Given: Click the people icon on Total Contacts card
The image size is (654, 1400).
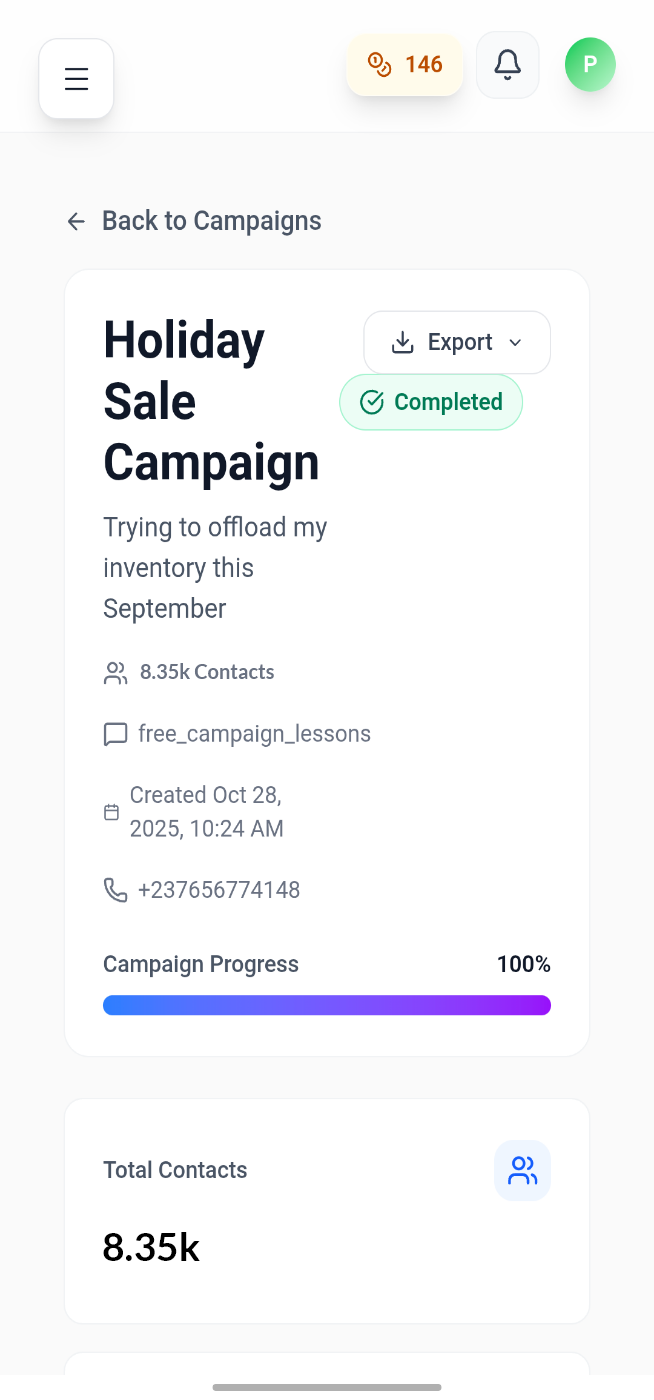Looking at the screenshot, I should click(521, 1170).
